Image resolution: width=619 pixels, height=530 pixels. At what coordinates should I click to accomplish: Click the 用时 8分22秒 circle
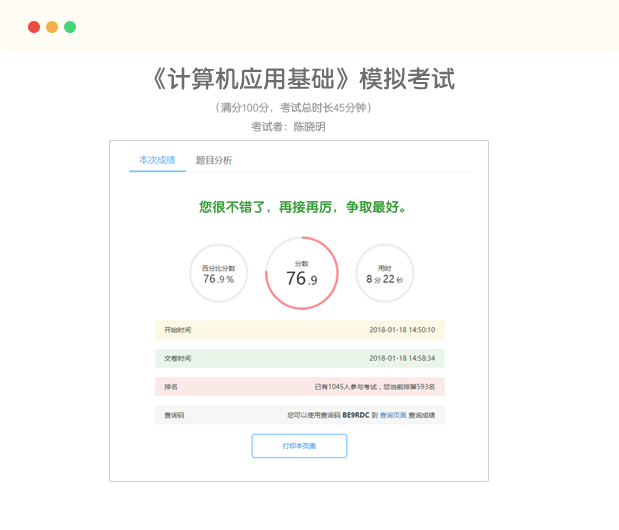384,274
